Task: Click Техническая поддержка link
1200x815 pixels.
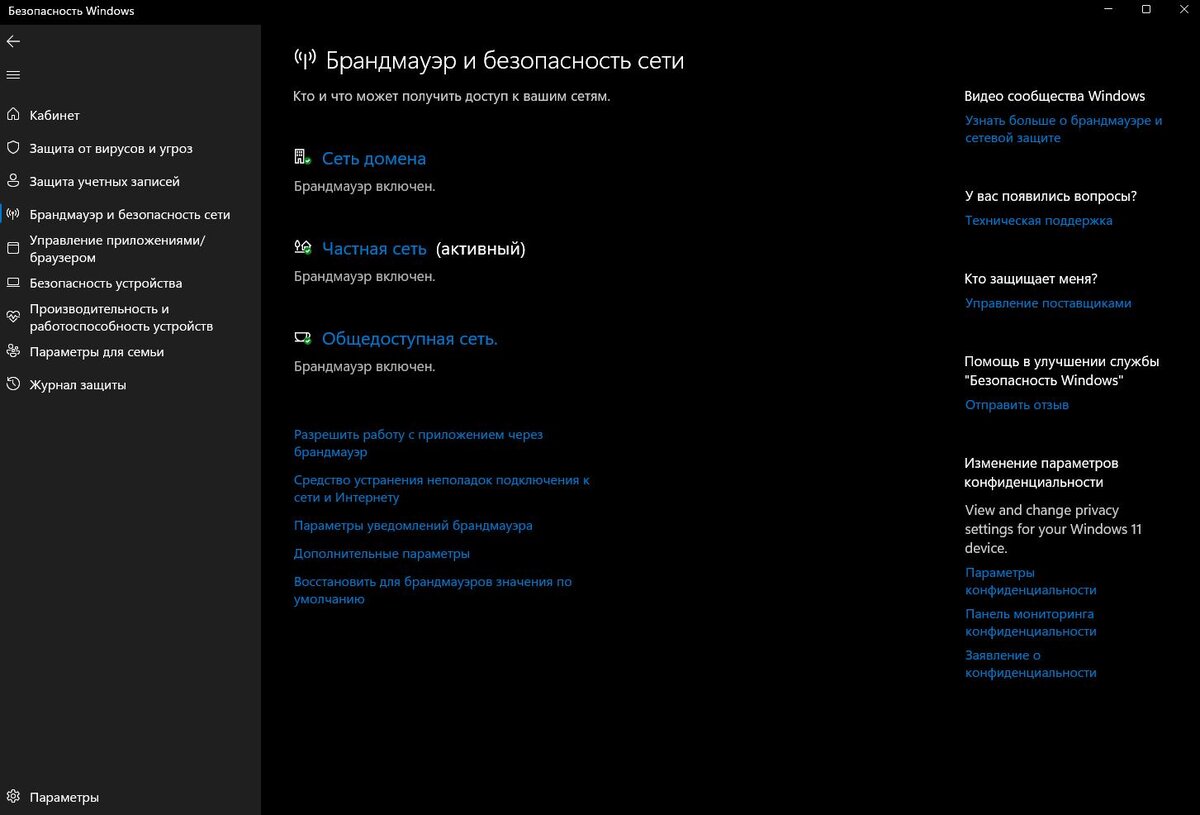Action: [x=1038, y=220]
